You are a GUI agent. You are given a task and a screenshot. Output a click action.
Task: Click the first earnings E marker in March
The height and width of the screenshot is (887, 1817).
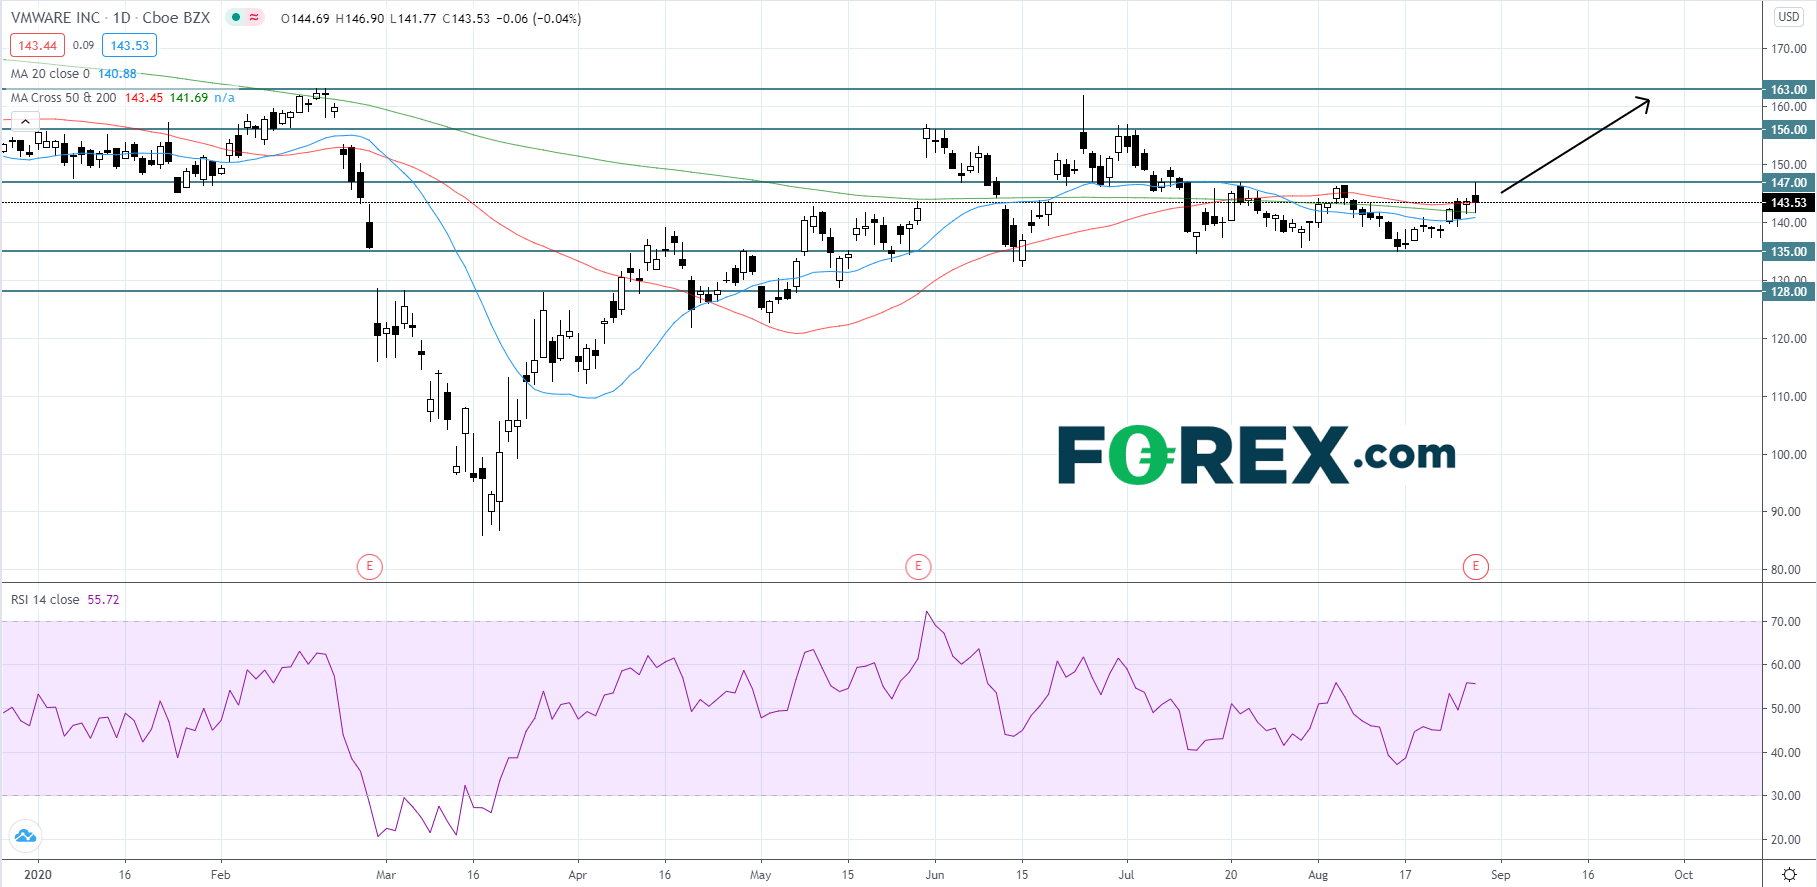(x=370, y=567)
